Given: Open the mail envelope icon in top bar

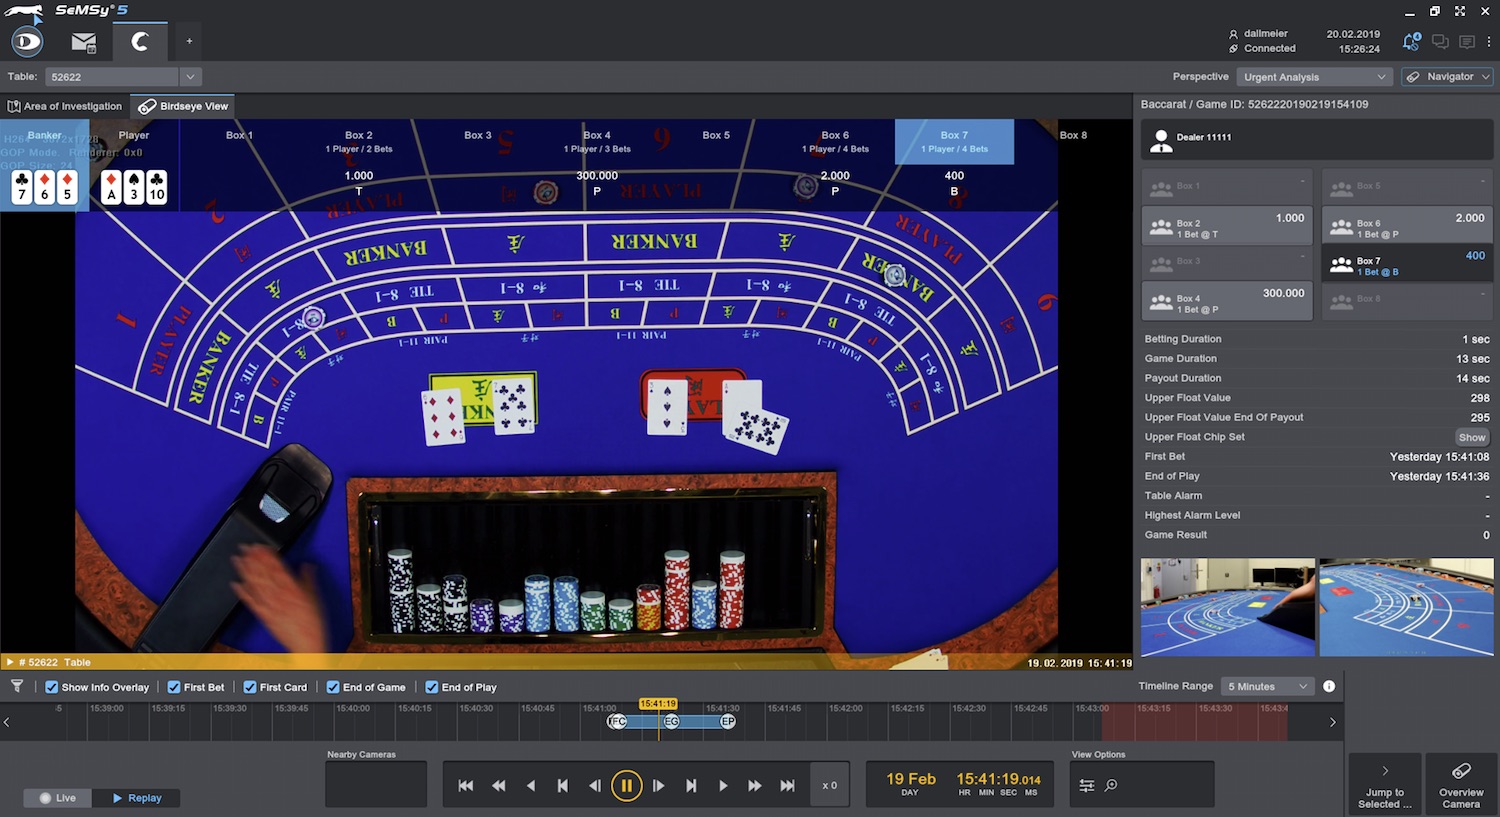Looking at the screenshot, I should 84,42.
